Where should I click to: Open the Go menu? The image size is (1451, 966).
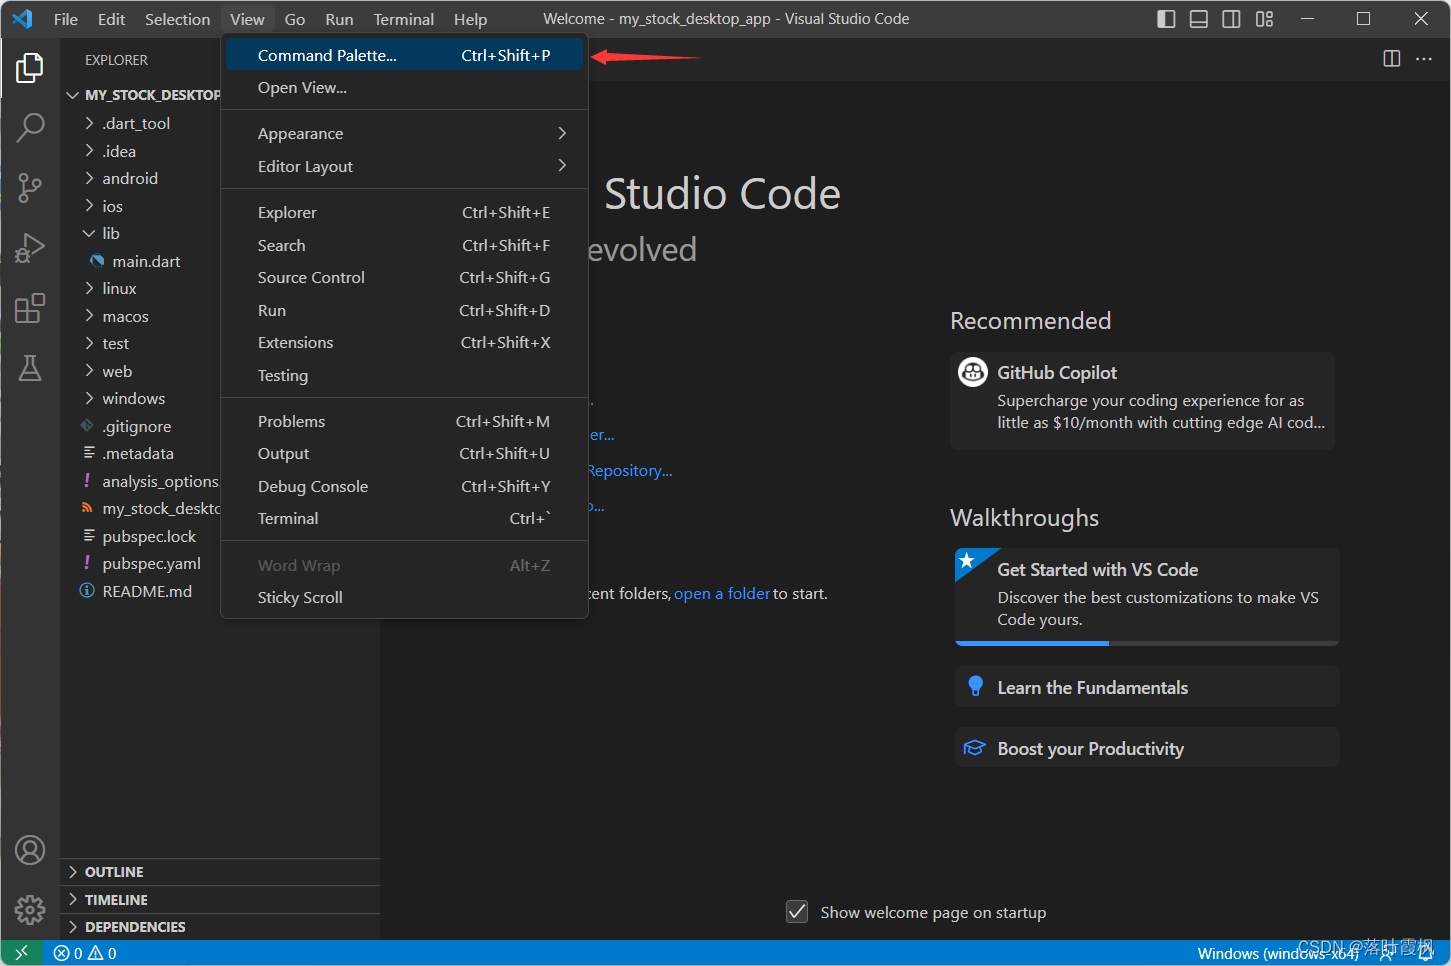click(x=295, y=19)
